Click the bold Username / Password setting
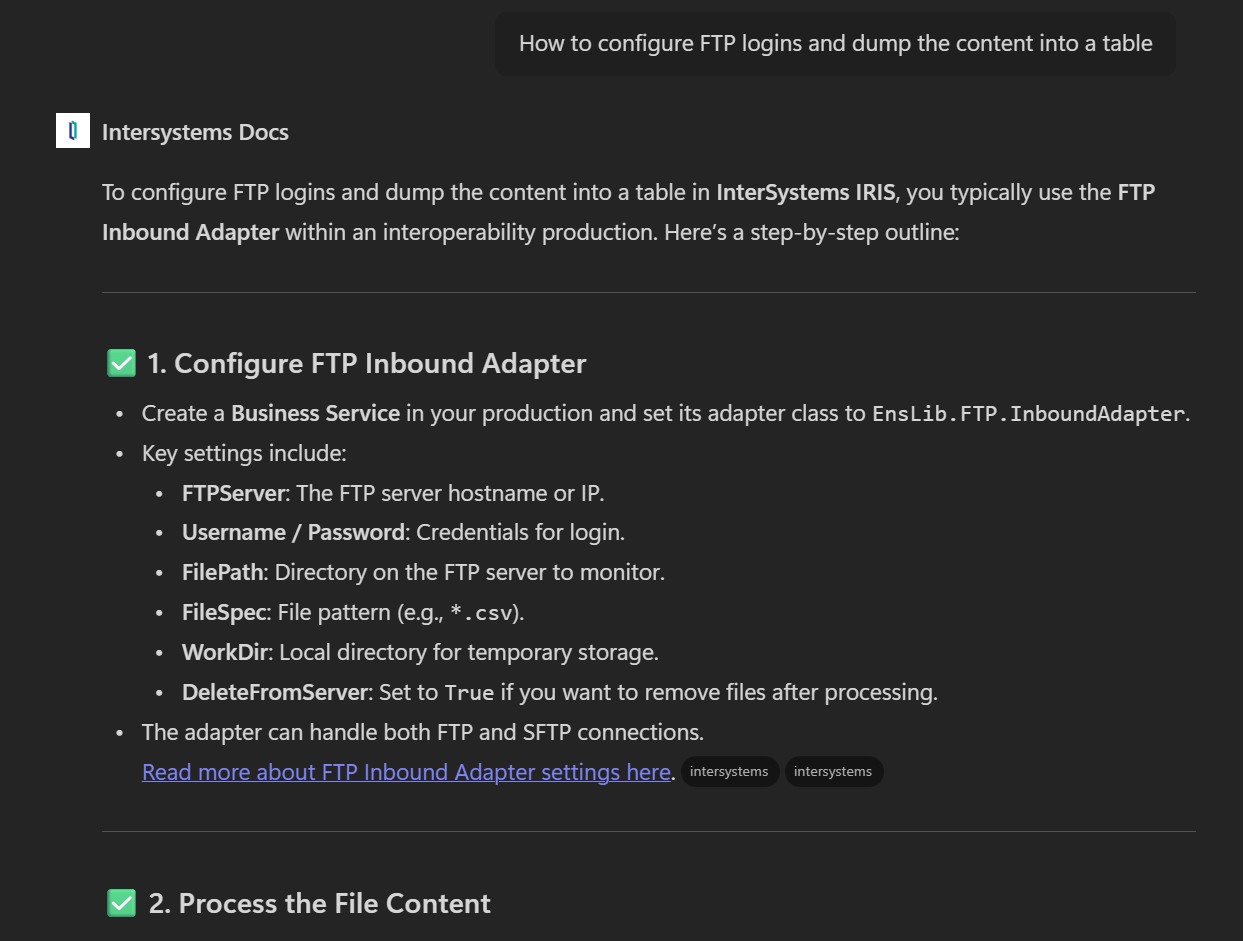The image size is (1243, 941). tap(294, 532)
